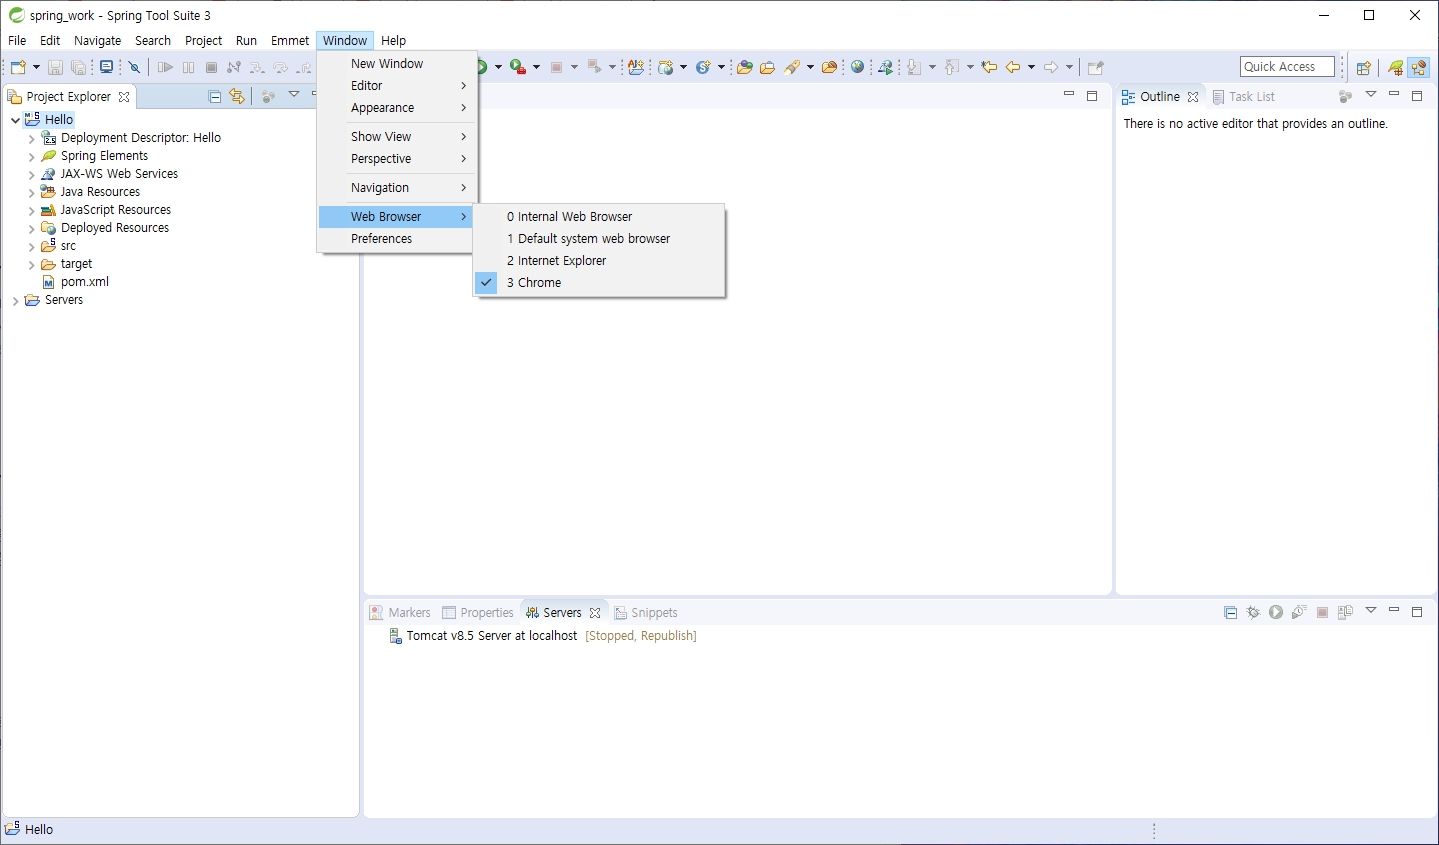This screenshot has height=845, width=1439.
Task: Open the Show View submenu
Action: click(x=395, y=137)
